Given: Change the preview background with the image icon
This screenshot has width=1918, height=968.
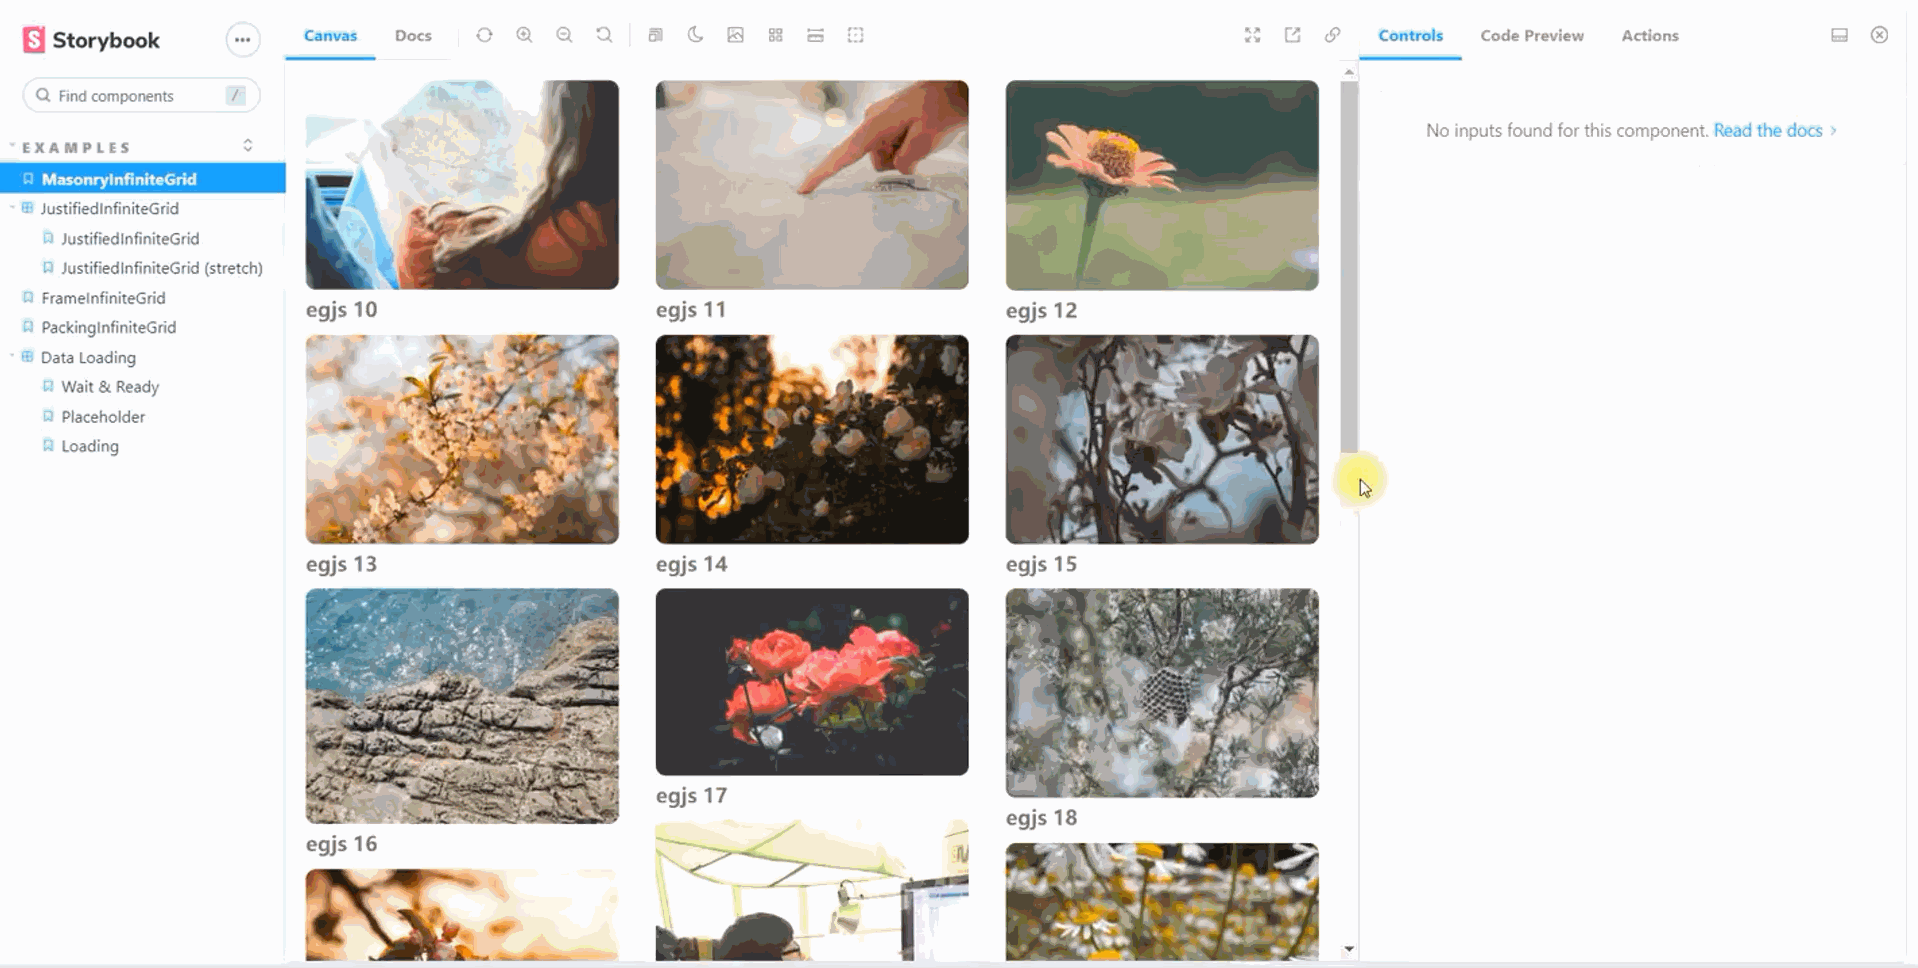Looking at the screenshot, I should tap(735, 35).
